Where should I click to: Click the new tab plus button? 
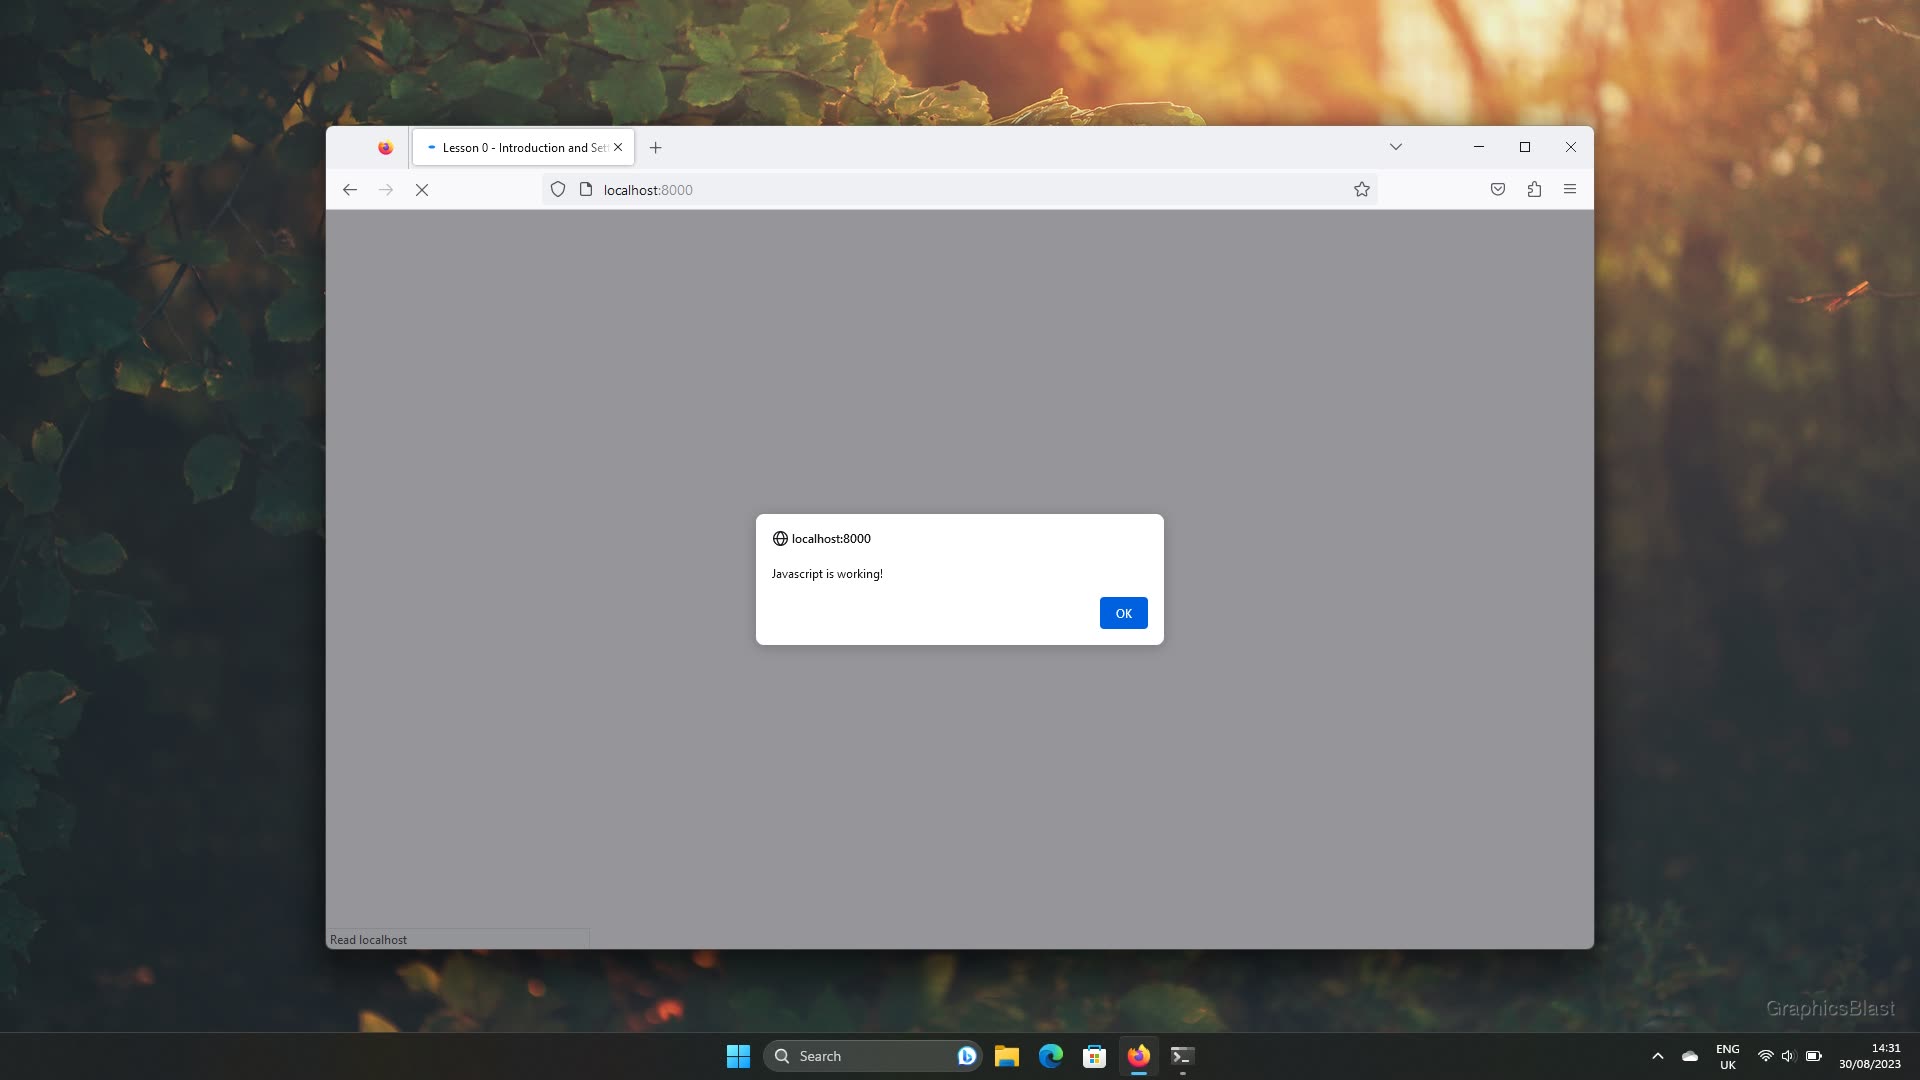(x=654, y=146)
